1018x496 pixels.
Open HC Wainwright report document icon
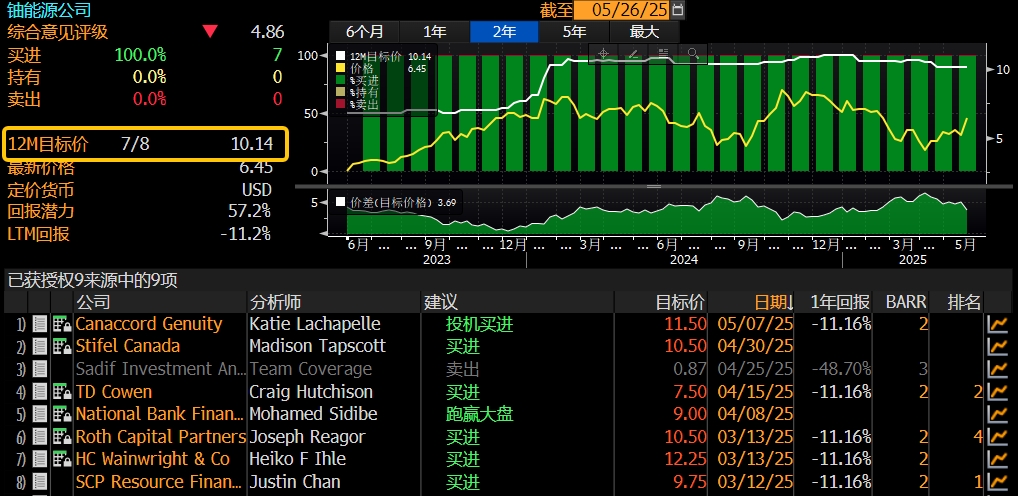40,460
